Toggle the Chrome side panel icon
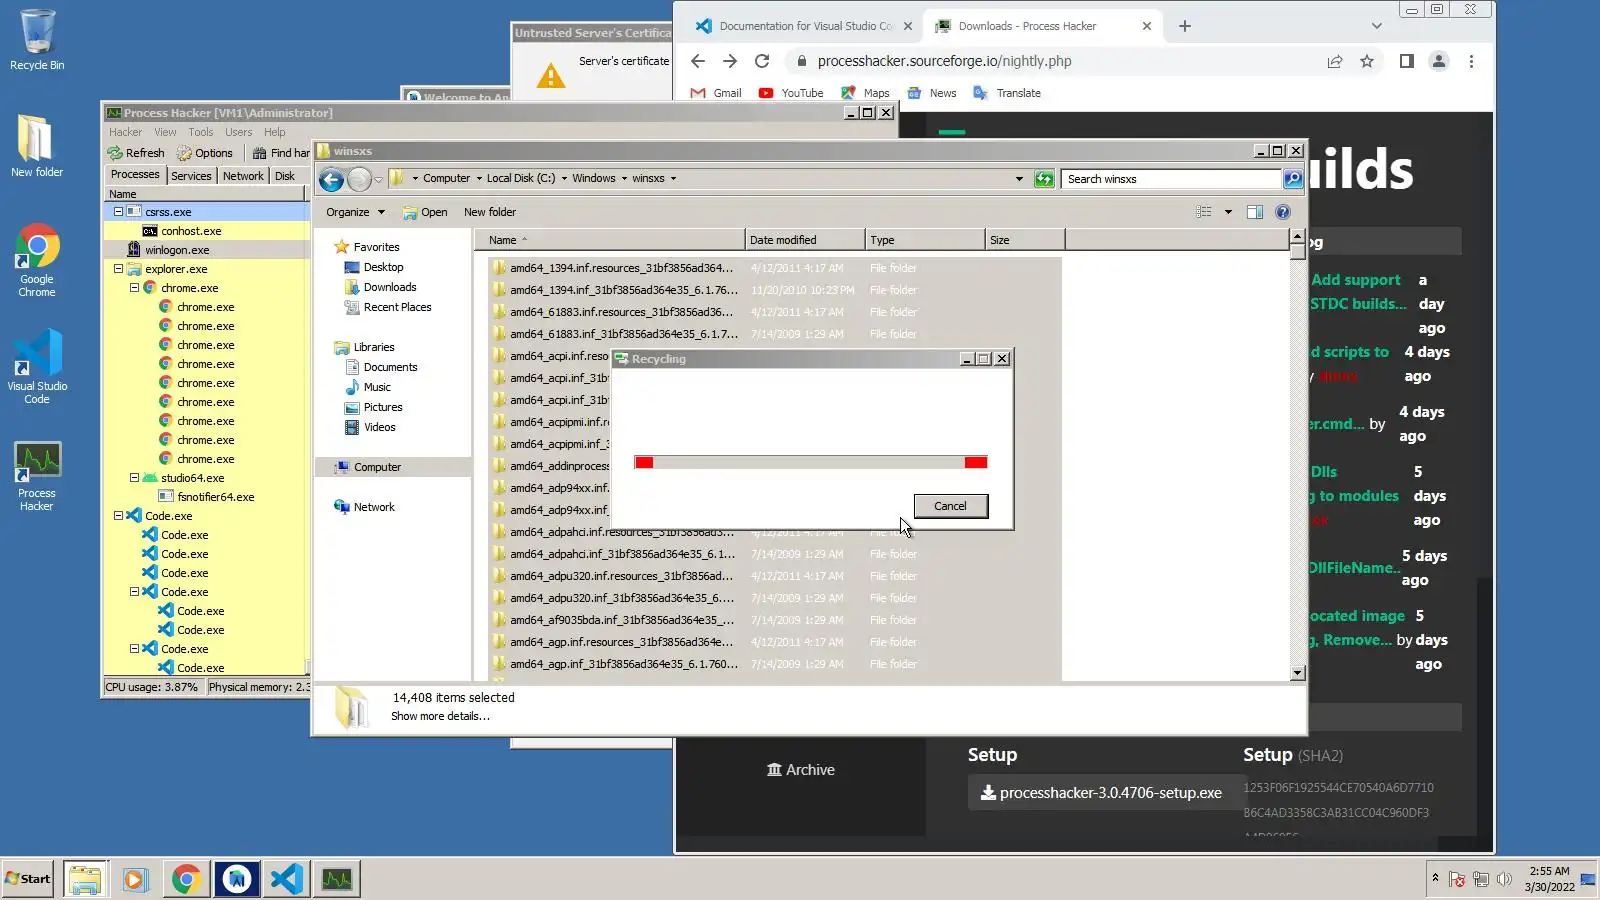Screen dimensions: 1600x900 (1407, 61)
